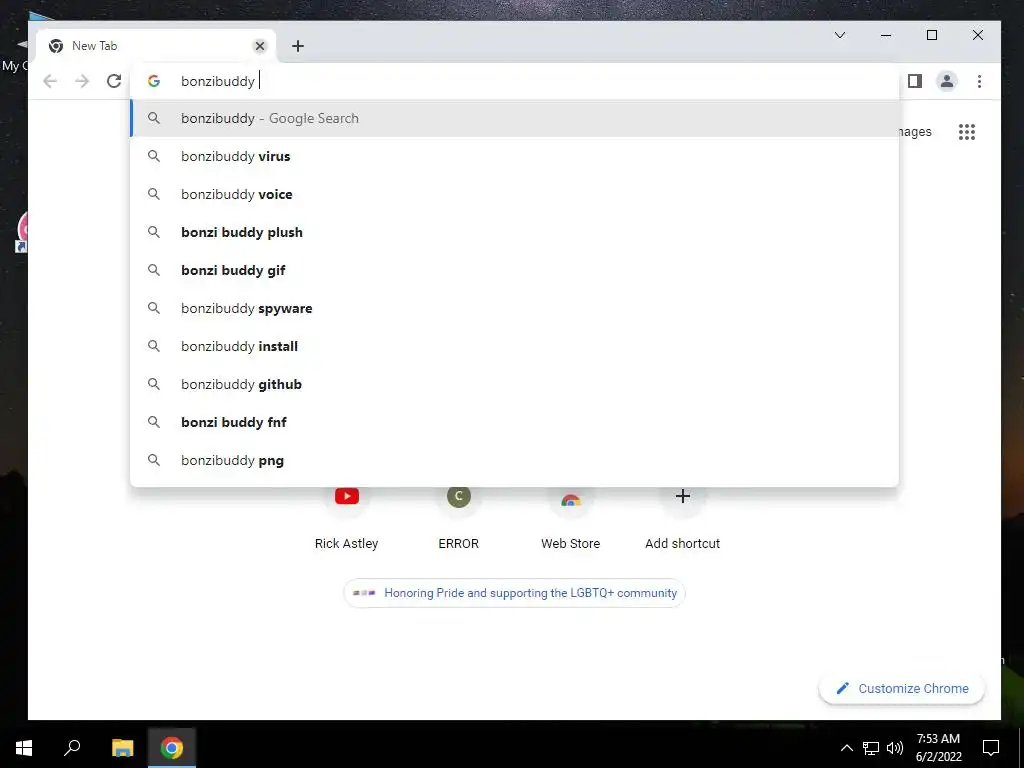Open the Google apps grid
Image resolution: width=1024 pixels, height=768 pixels.
click(x=967, y=132)
